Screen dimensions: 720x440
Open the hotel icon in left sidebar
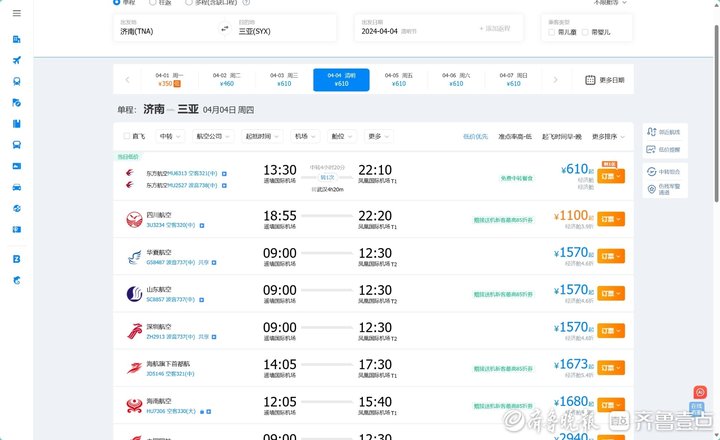pos(17,39)
